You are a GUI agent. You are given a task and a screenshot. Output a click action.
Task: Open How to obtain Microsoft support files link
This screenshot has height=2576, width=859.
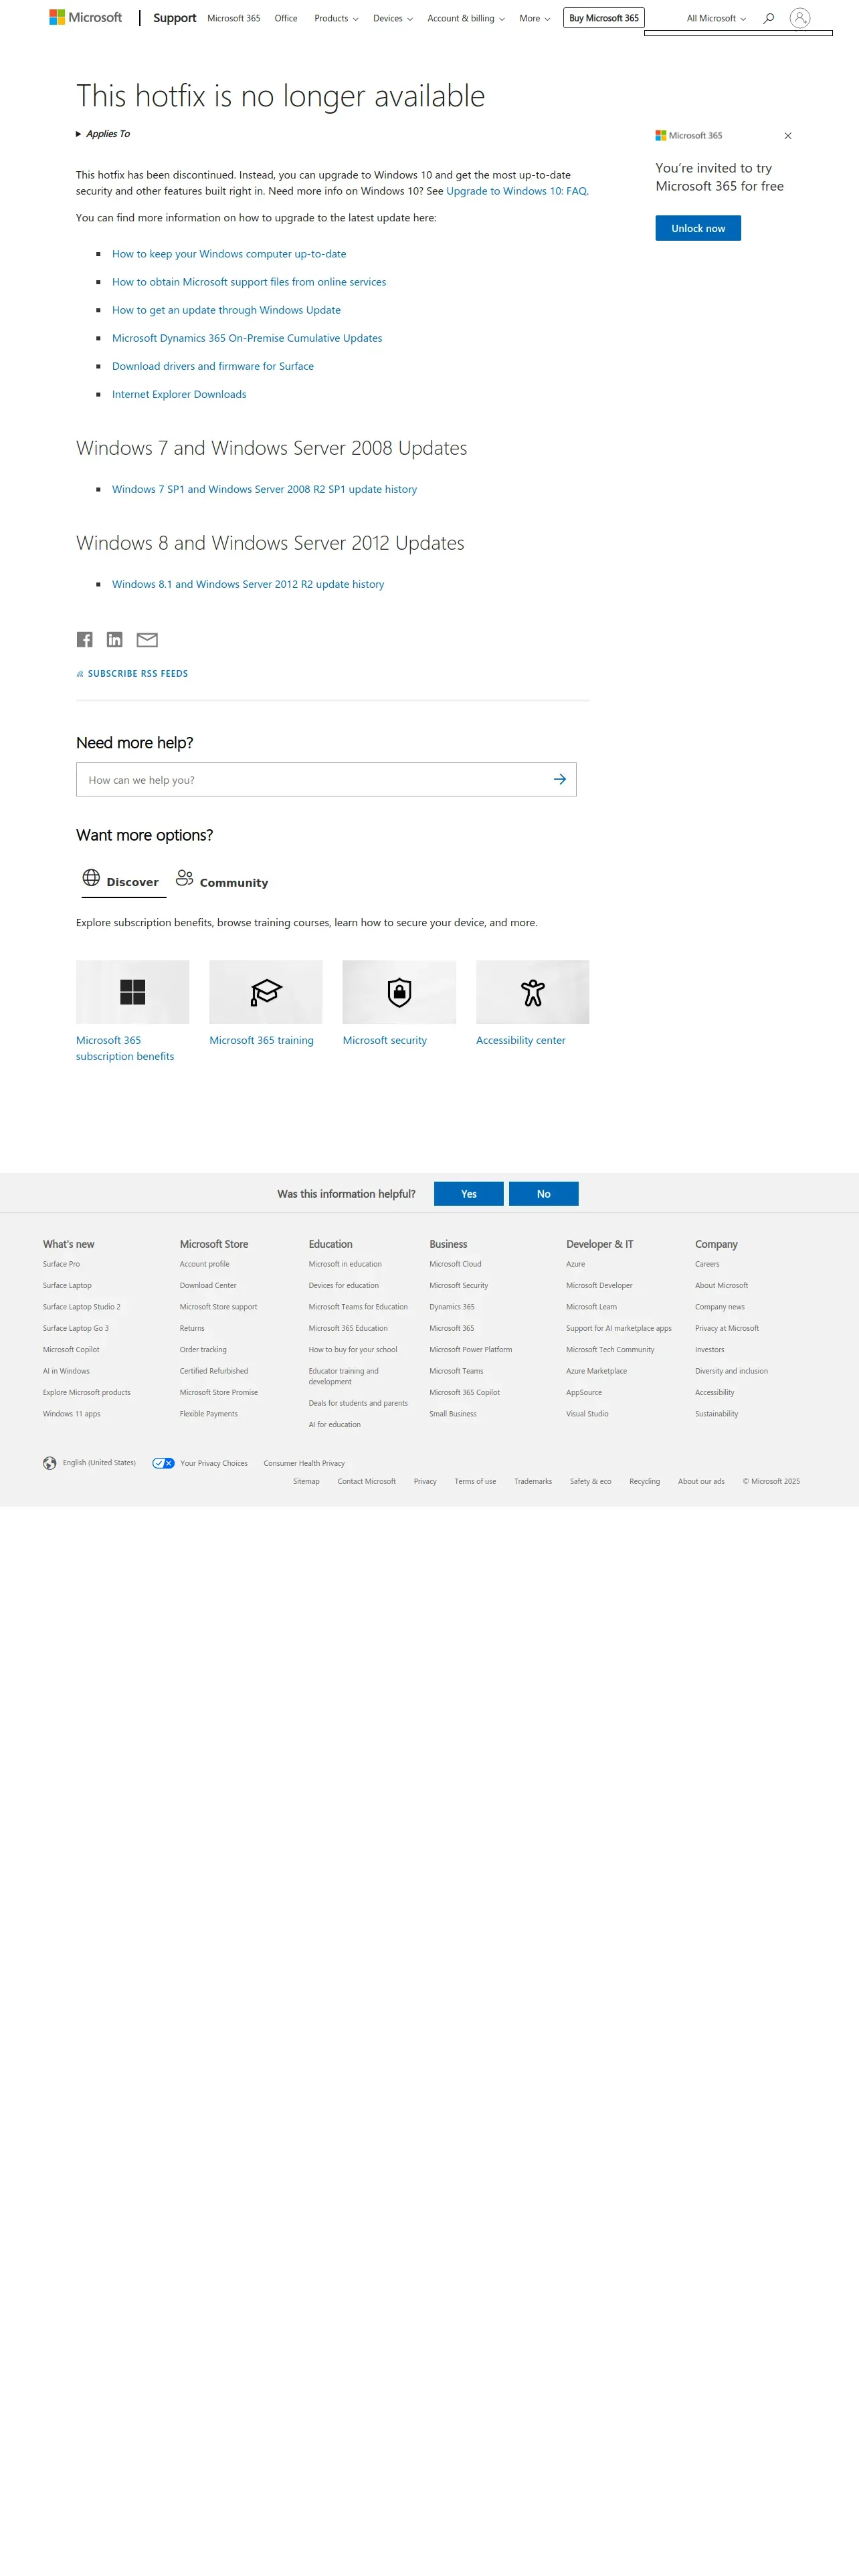[249, 282]
